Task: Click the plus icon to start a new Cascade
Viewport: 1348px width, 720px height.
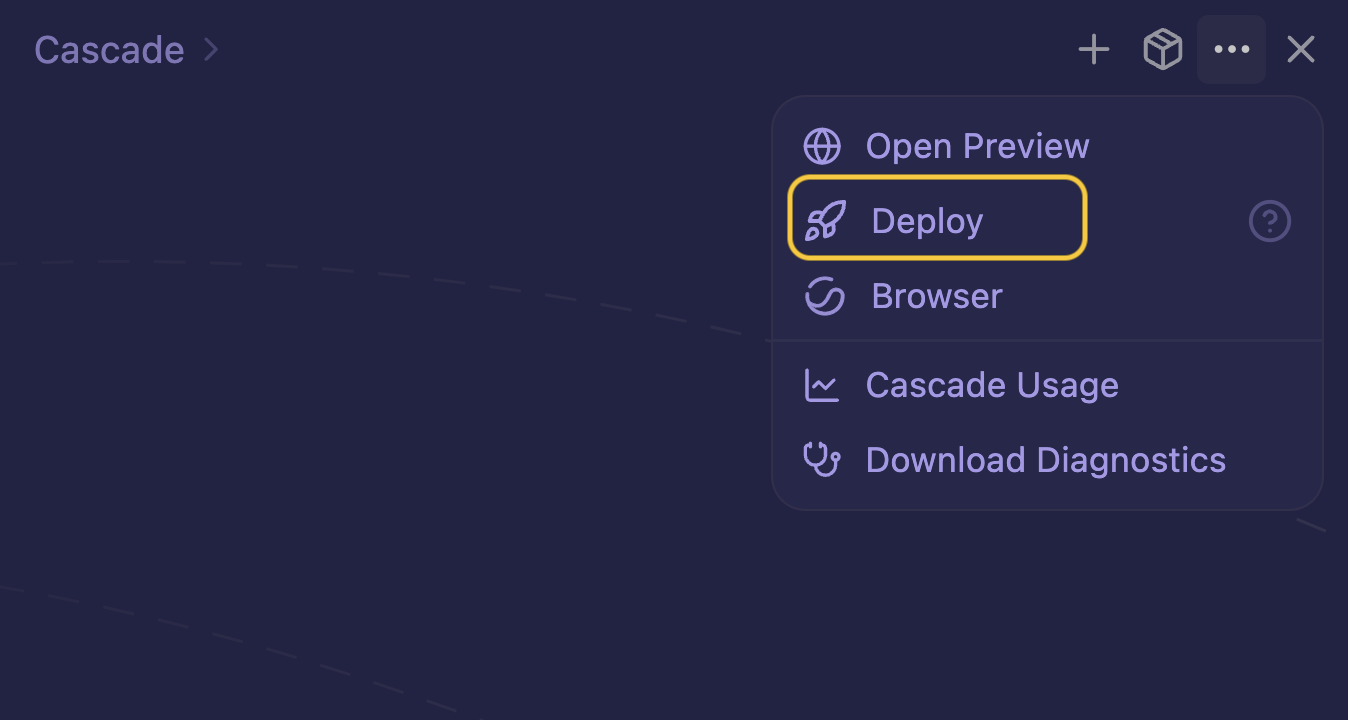Action: [x=1094, y=50]
